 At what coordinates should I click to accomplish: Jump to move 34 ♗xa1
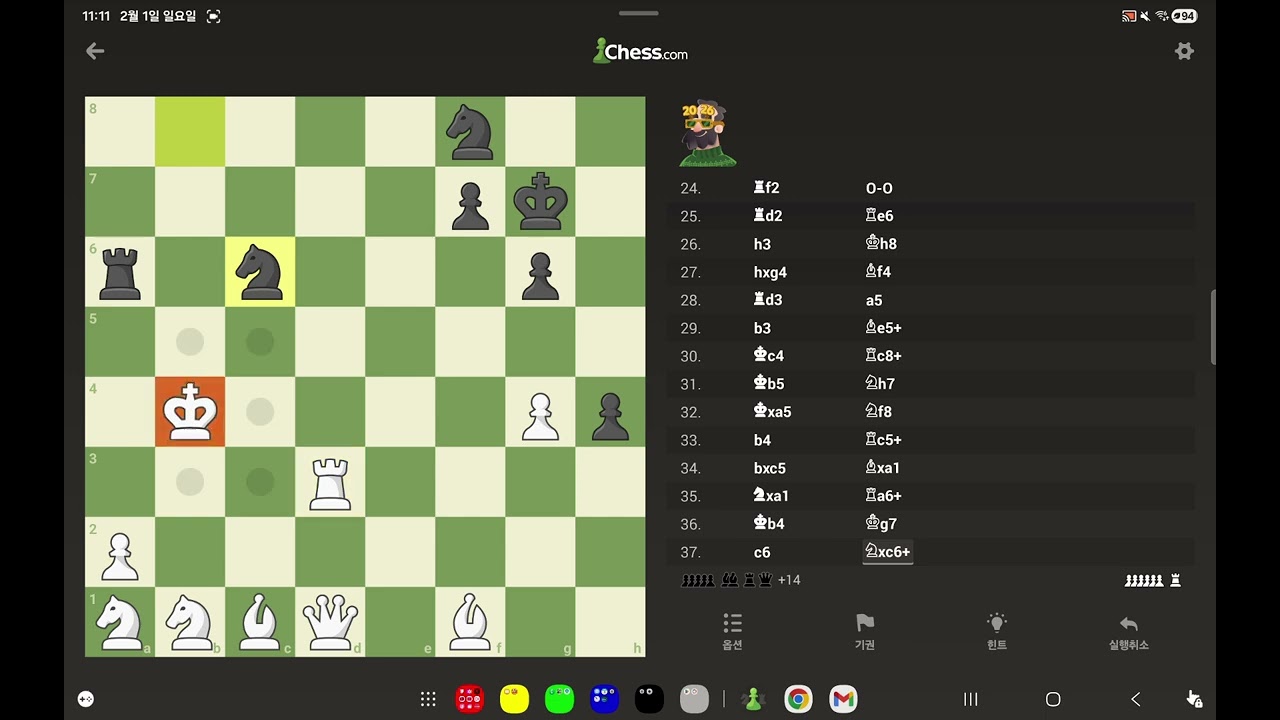point(883,468)
